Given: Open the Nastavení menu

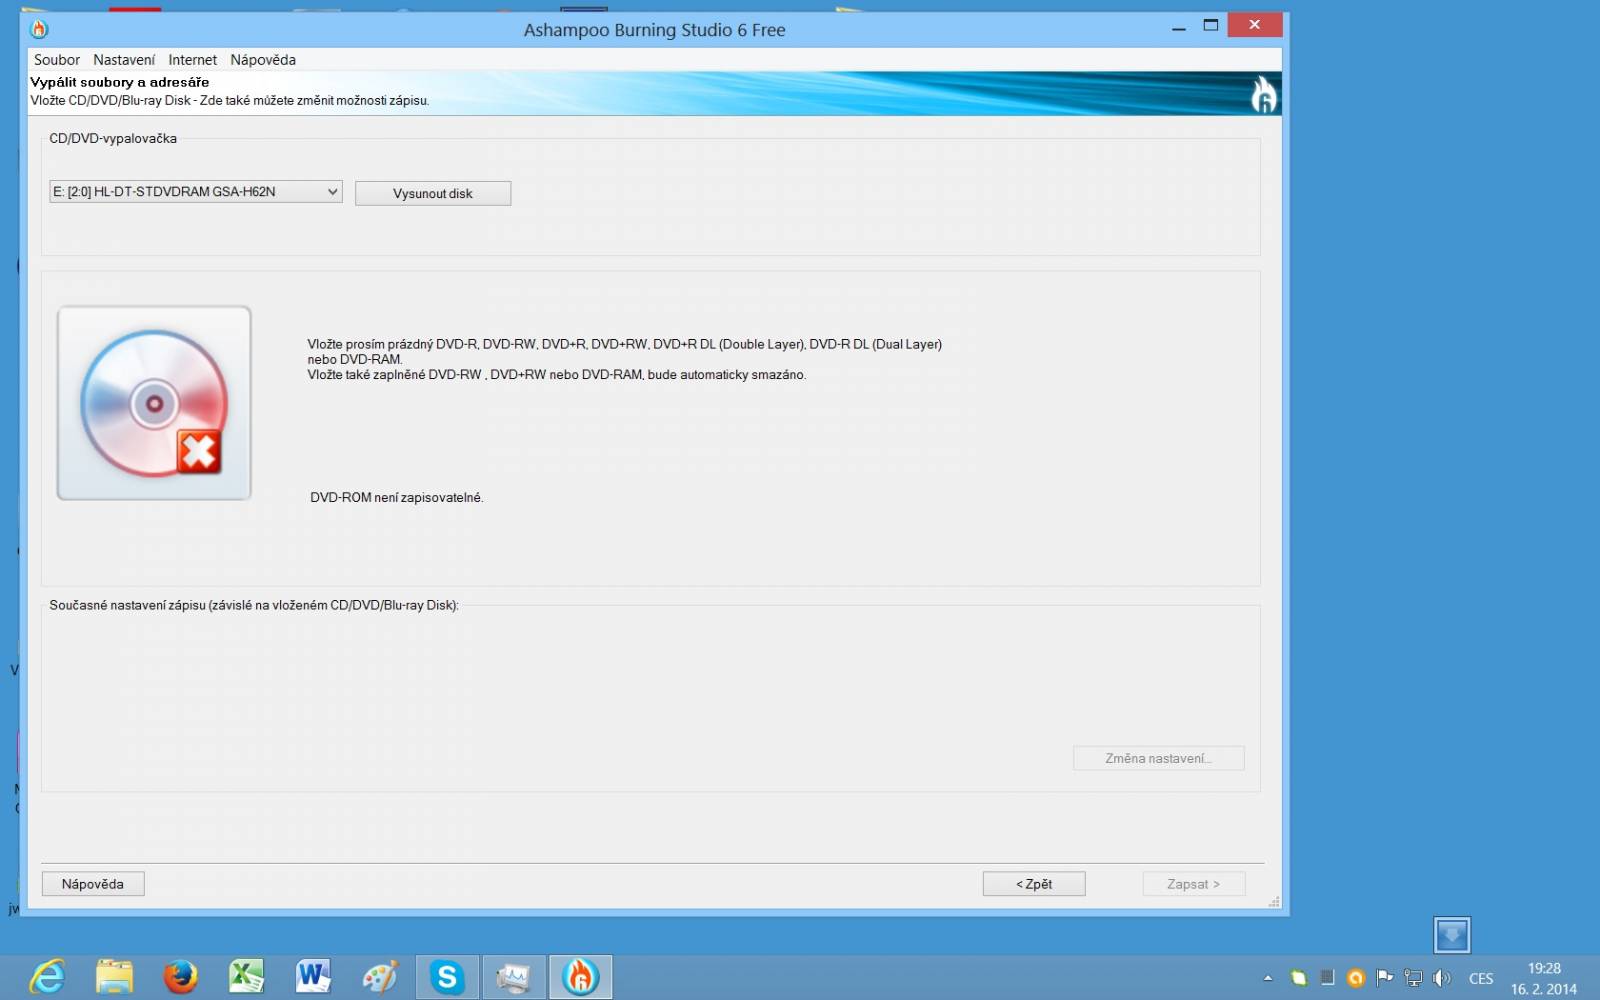Looking at the screenshot, I should point(124,60).
